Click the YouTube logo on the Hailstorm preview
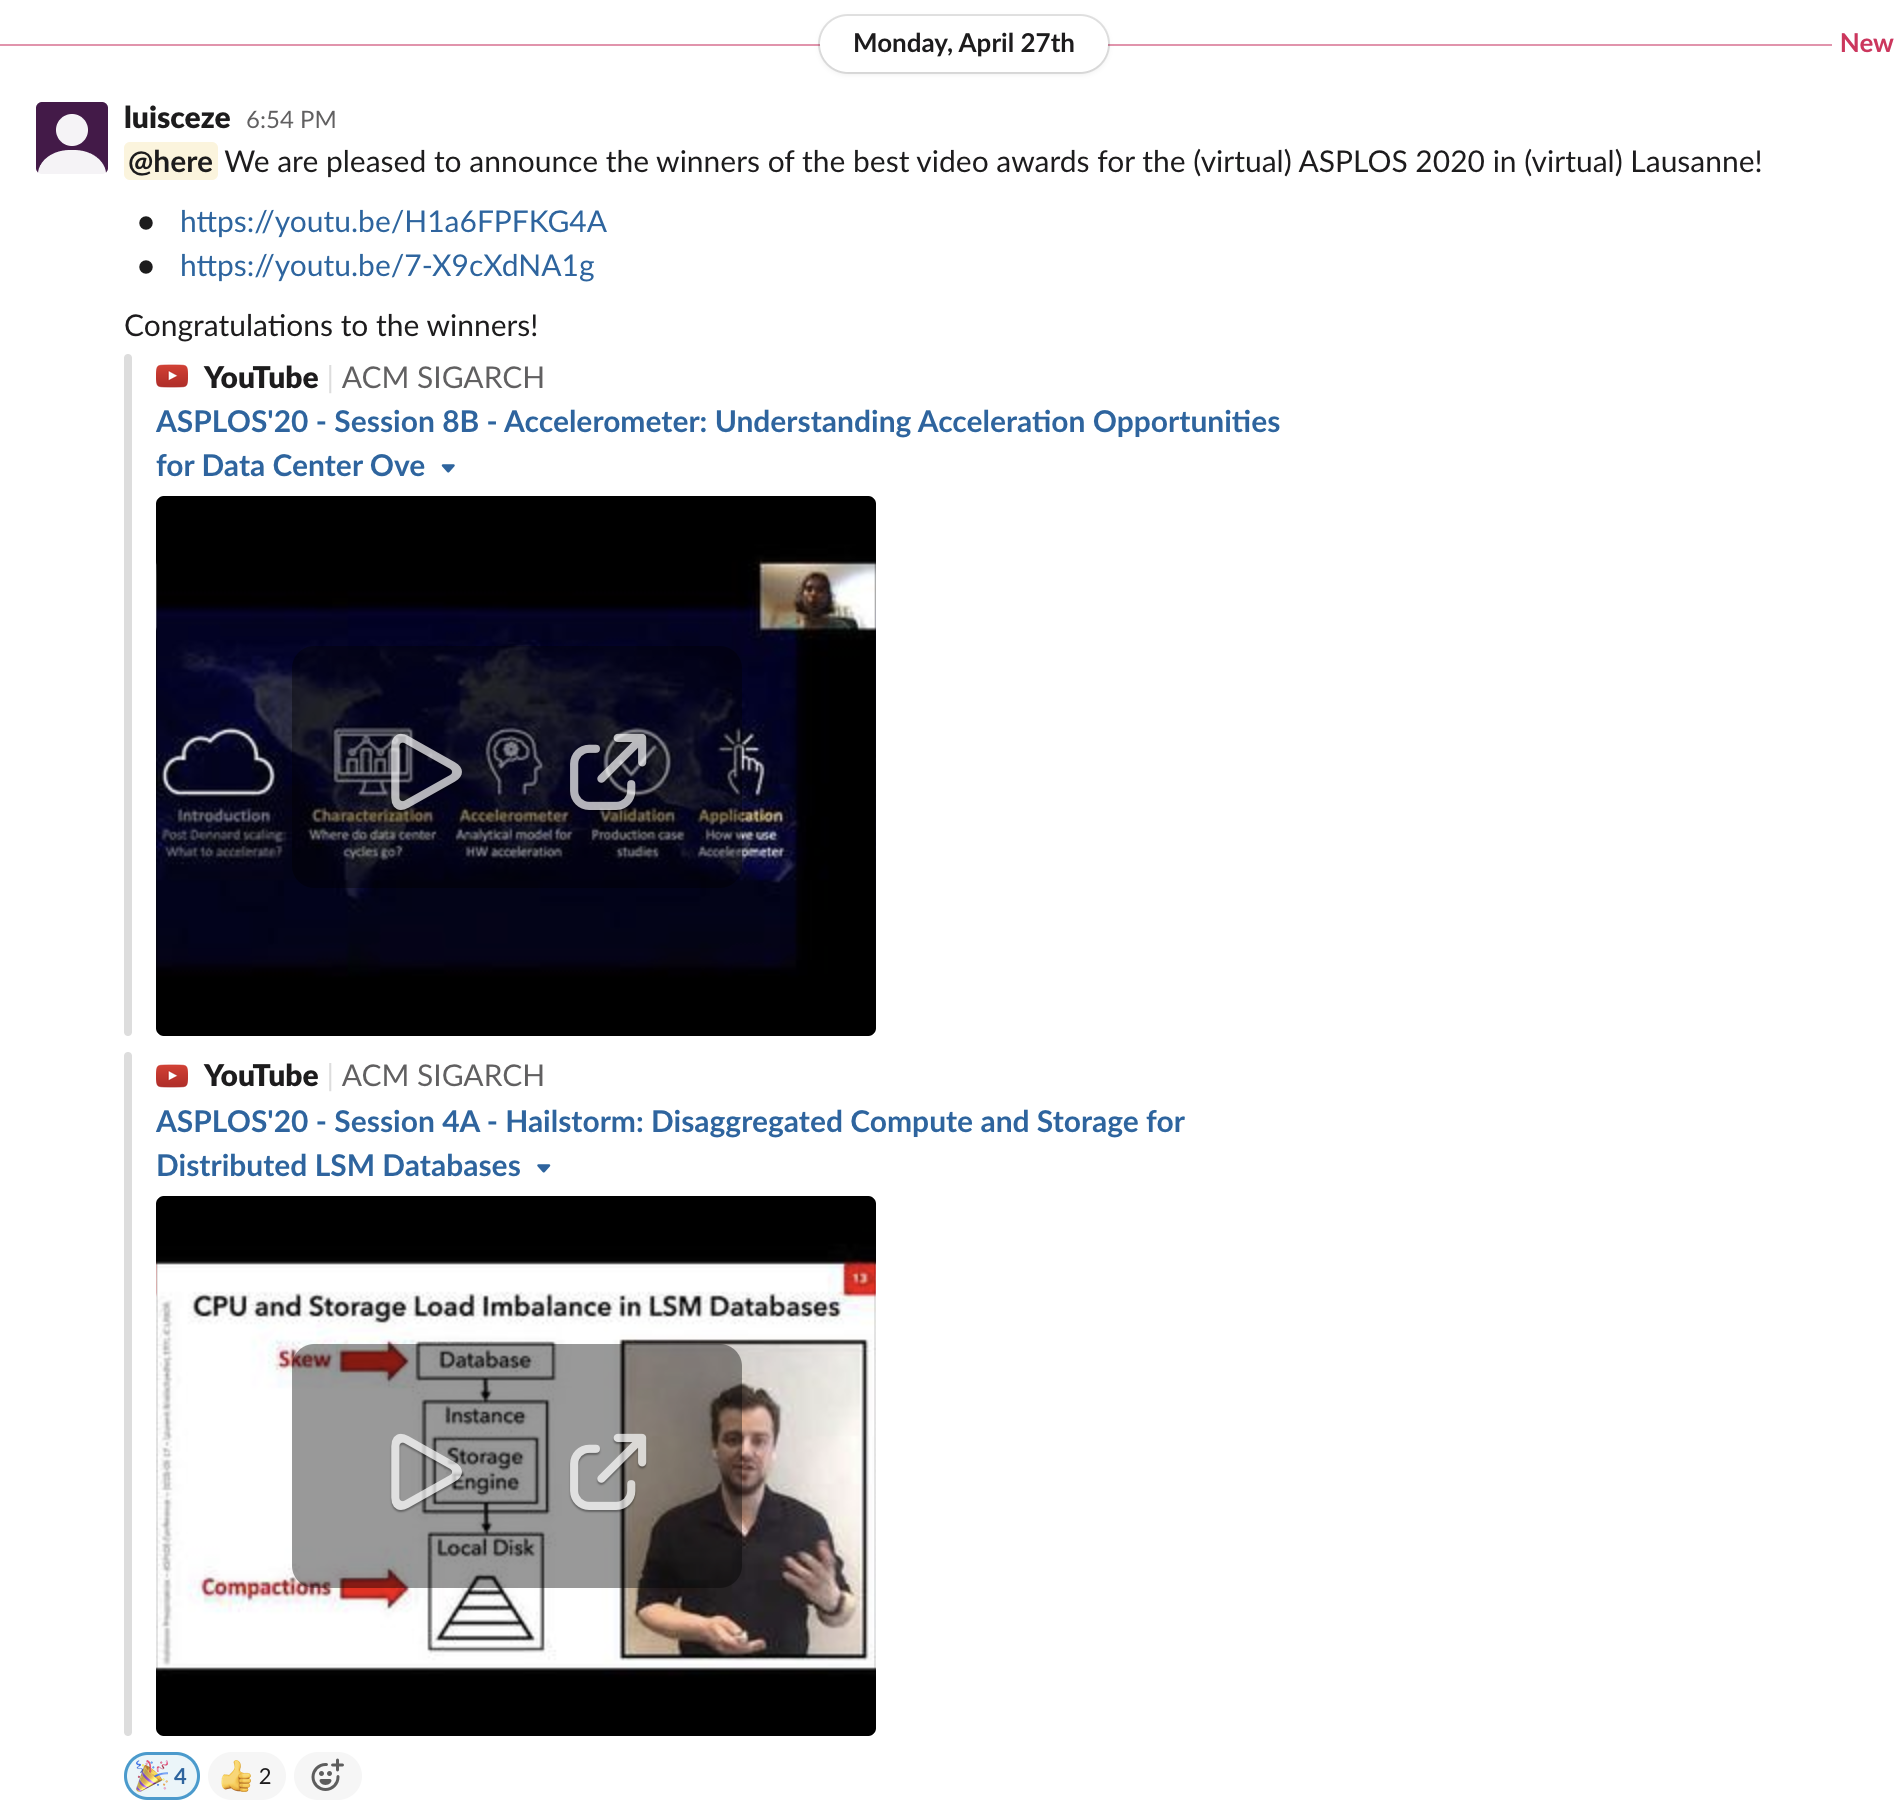The width and height of the screenshot is (1902, 1817). pyautogui.click(x=172, y=1075)
